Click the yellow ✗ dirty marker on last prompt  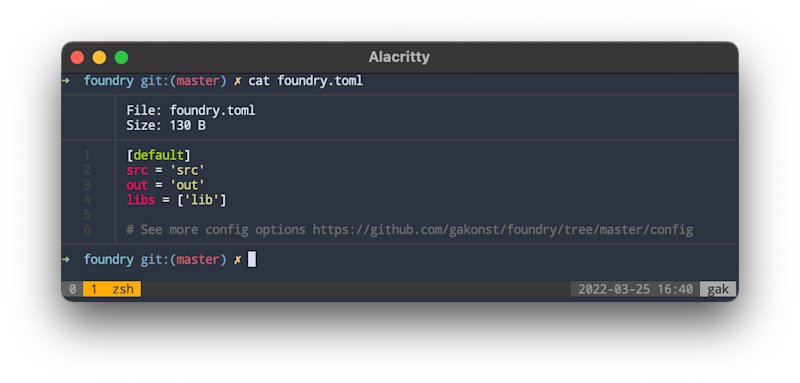[237, 259]
